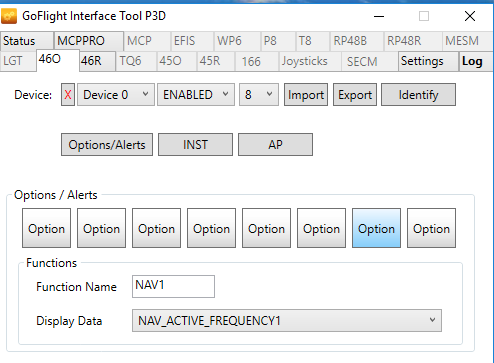Click the first Option button on the left
The image size is (494, 363).
pyautogui.click(x=46, y=228)
